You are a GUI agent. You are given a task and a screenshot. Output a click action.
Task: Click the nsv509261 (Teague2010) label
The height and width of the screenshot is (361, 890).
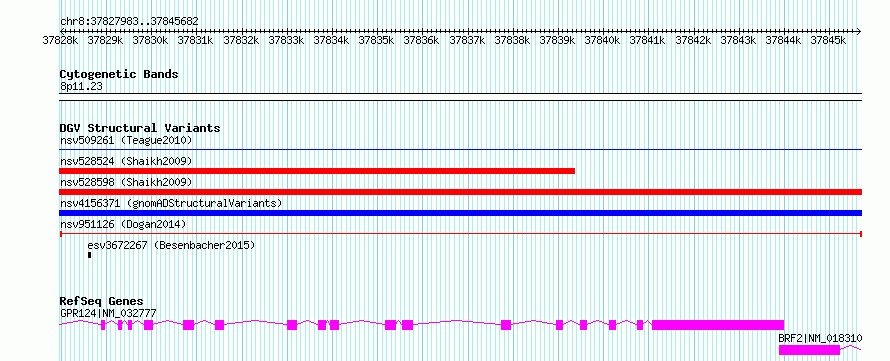pos(126,140)
